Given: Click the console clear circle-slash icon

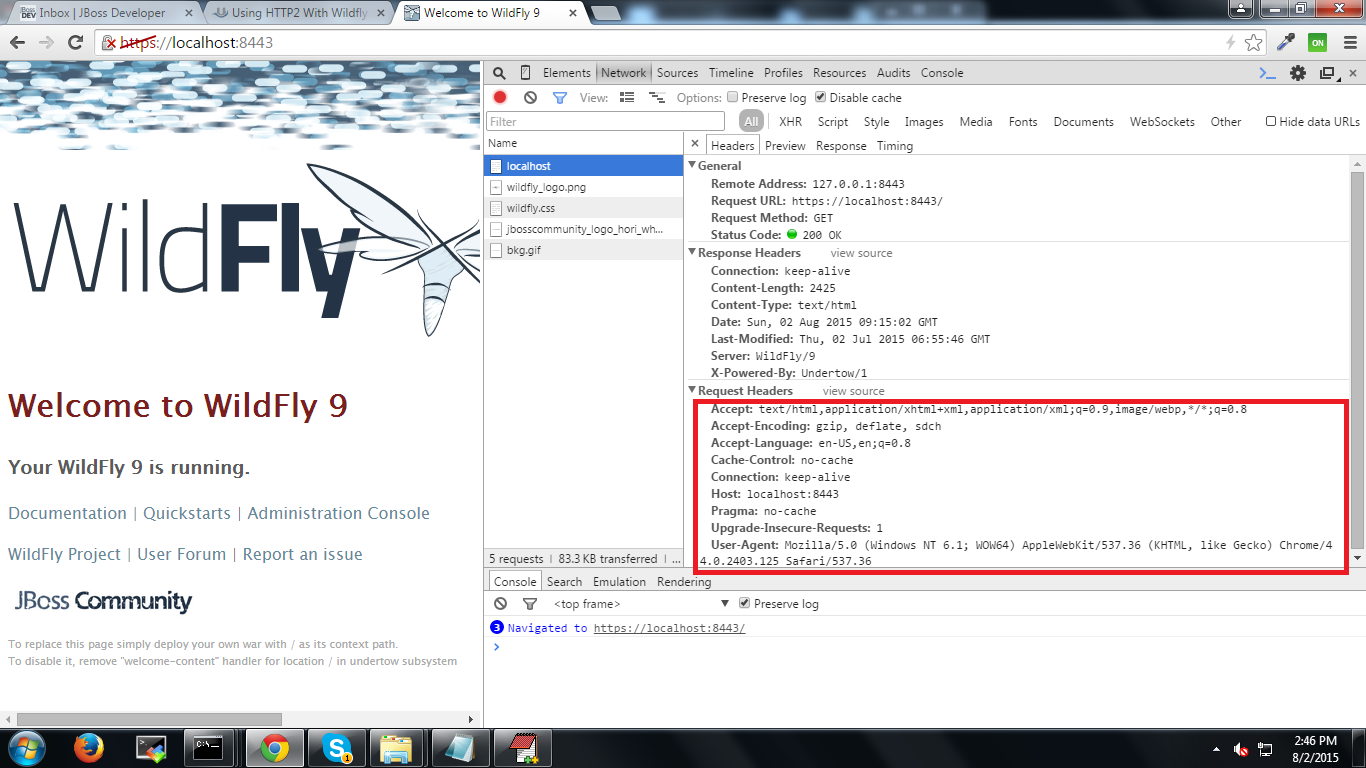Looking at the screenshot, I should 501,604.
